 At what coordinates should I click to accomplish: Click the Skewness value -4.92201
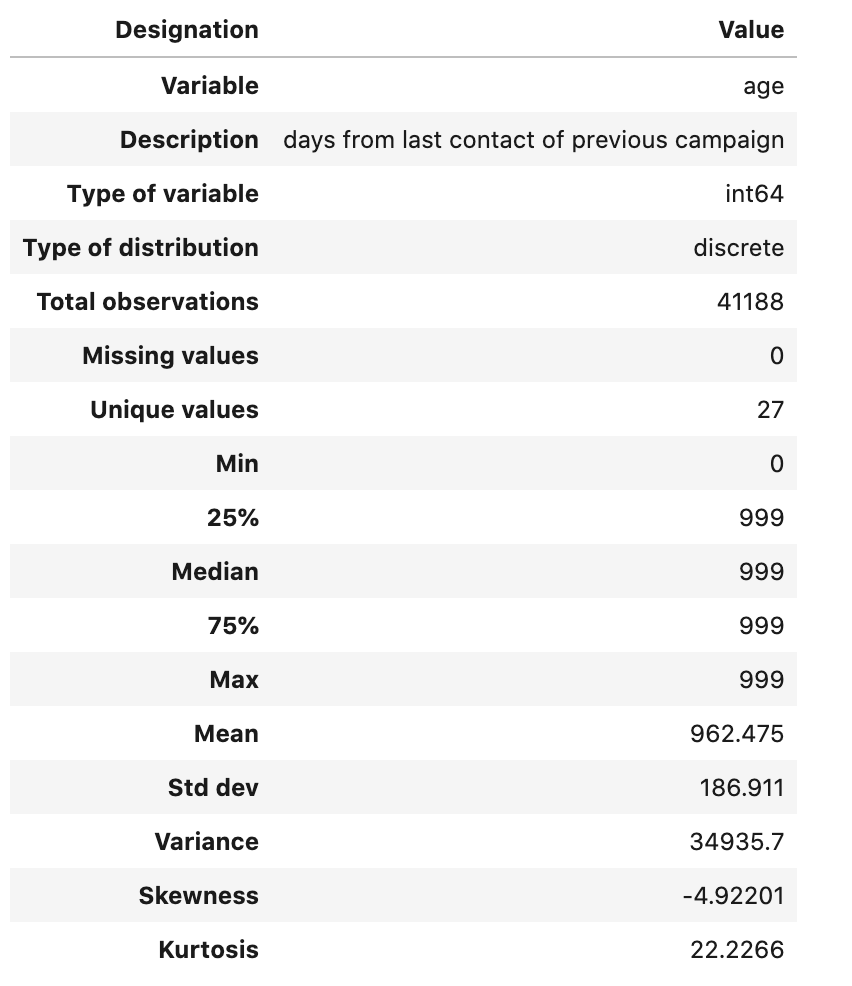733,896
